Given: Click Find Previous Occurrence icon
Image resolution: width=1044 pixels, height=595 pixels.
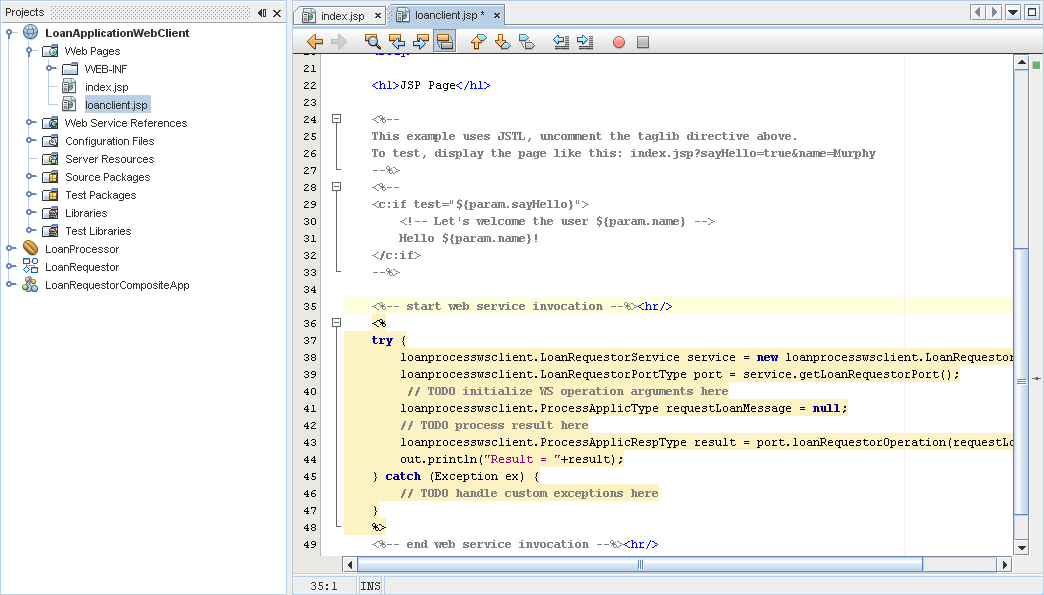Looking at the screenshot, I should [x=397, y=42].
